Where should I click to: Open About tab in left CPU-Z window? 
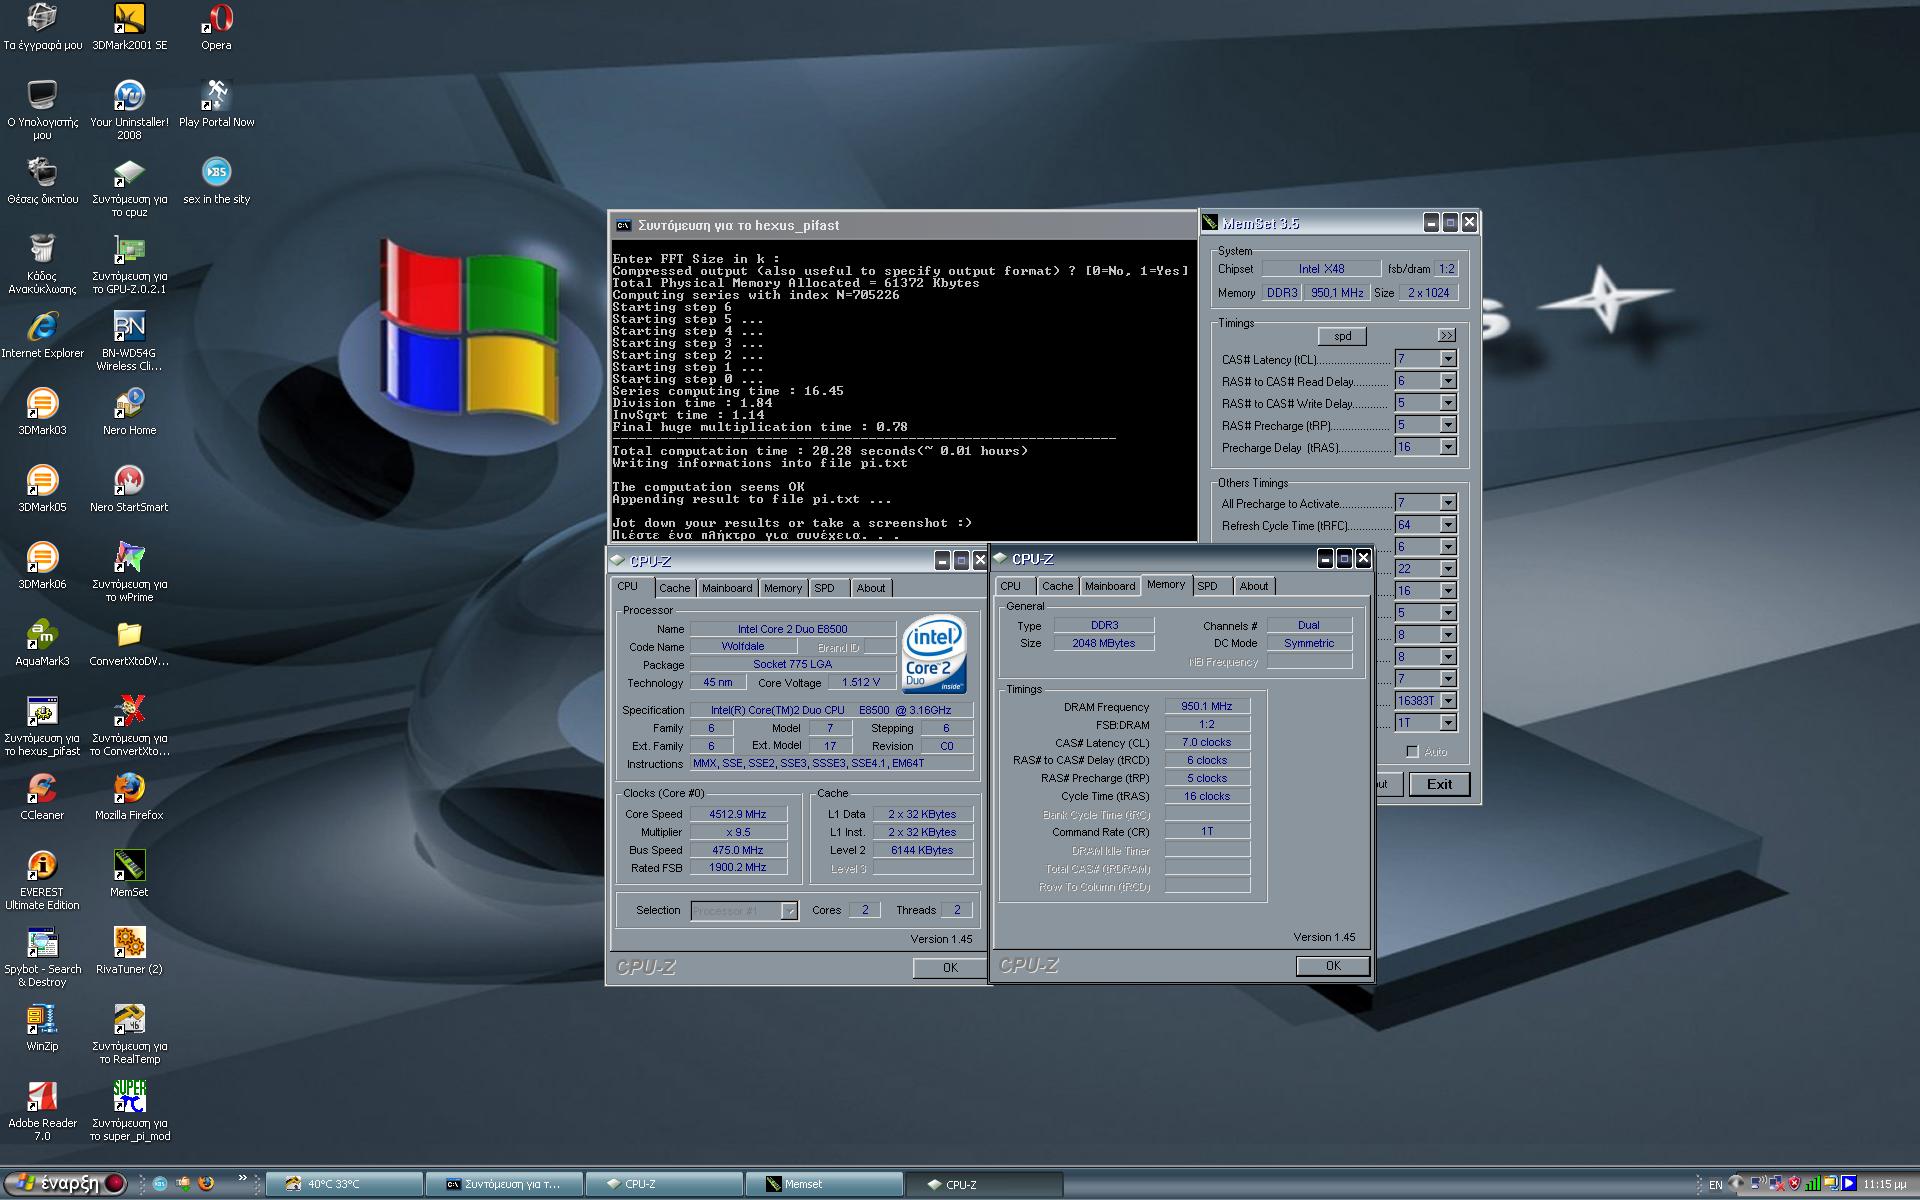(x=871, y=588)
